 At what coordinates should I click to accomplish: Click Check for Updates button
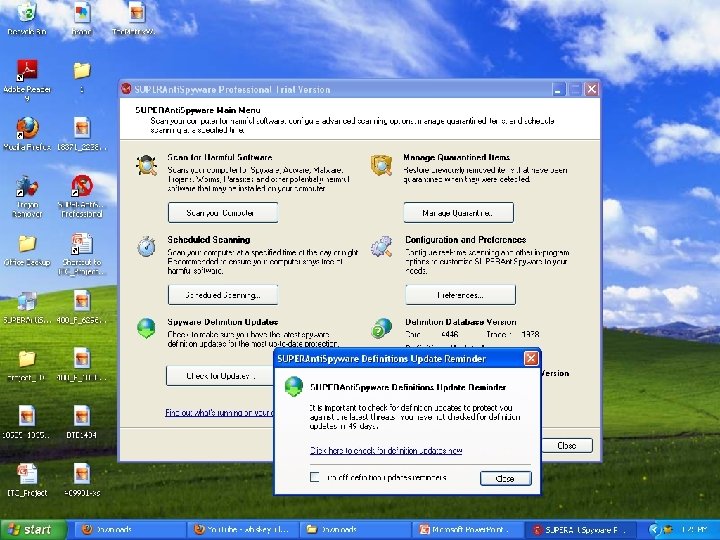pyautogui.click(x=220, y=376)
